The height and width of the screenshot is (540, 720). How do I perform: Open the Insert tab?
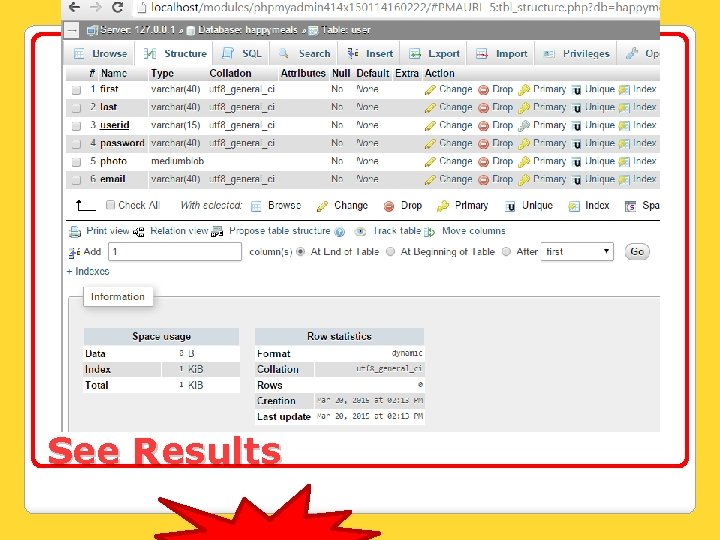click(x=370, y=54)
